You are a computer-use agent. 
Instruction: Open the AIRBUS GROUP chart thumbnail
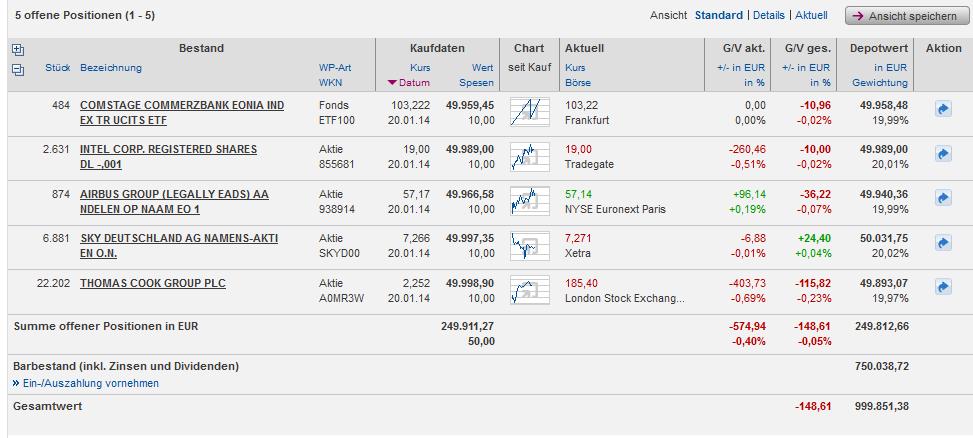tap(530, 201)
